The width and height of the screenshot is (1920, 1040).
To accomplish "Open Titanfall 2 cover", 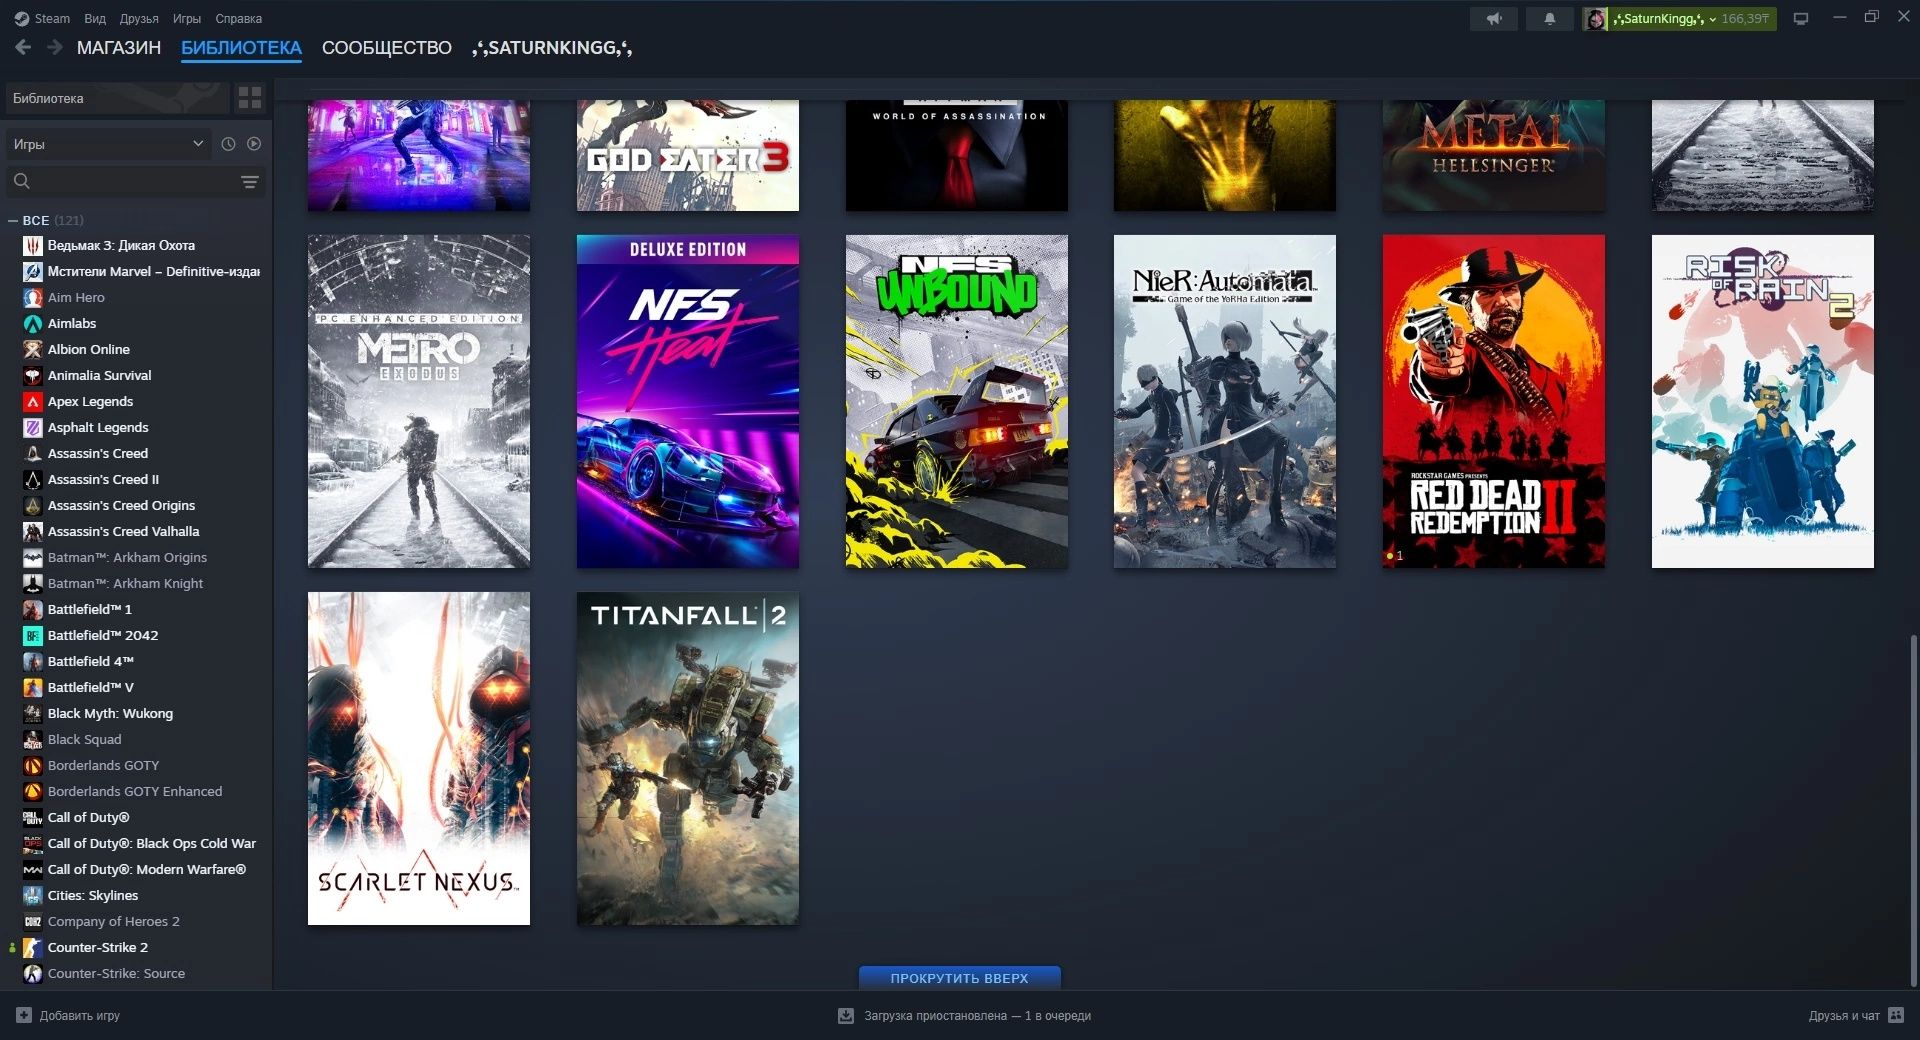I will coord(688,758).
